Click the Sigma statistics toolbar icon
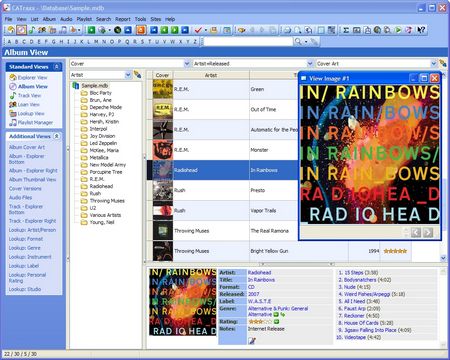Image resolution: width=450 pixels, height=360 pixels. click(346, 30)
